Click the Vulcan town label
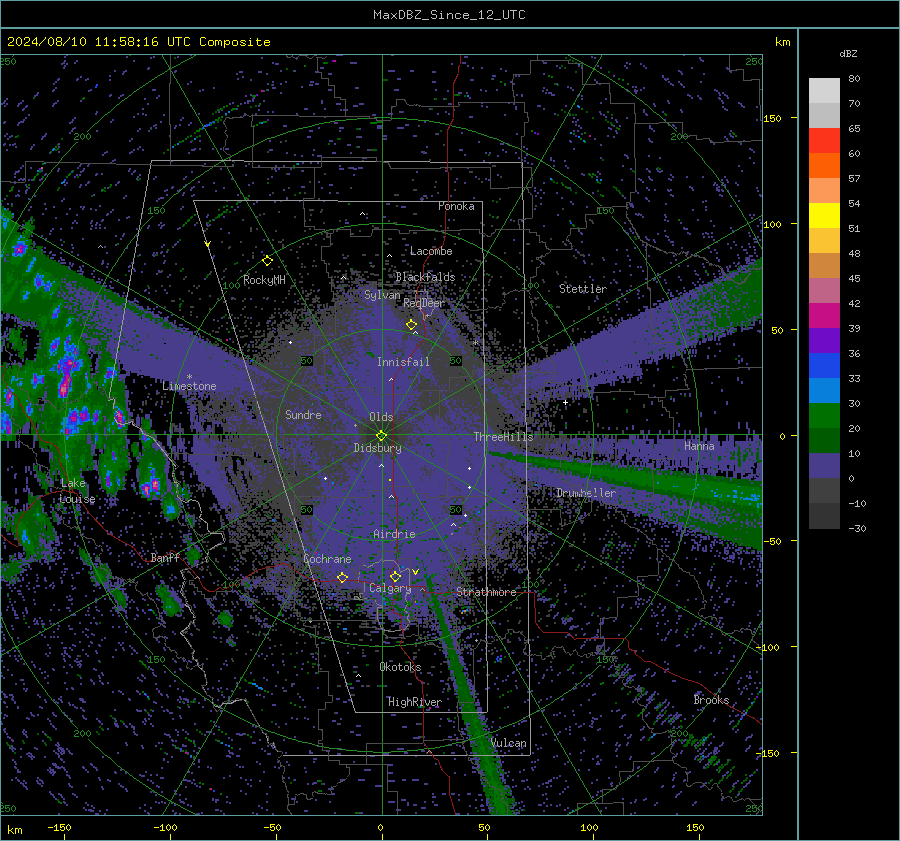The image size is (900, 841). click(x=508, y=743)
